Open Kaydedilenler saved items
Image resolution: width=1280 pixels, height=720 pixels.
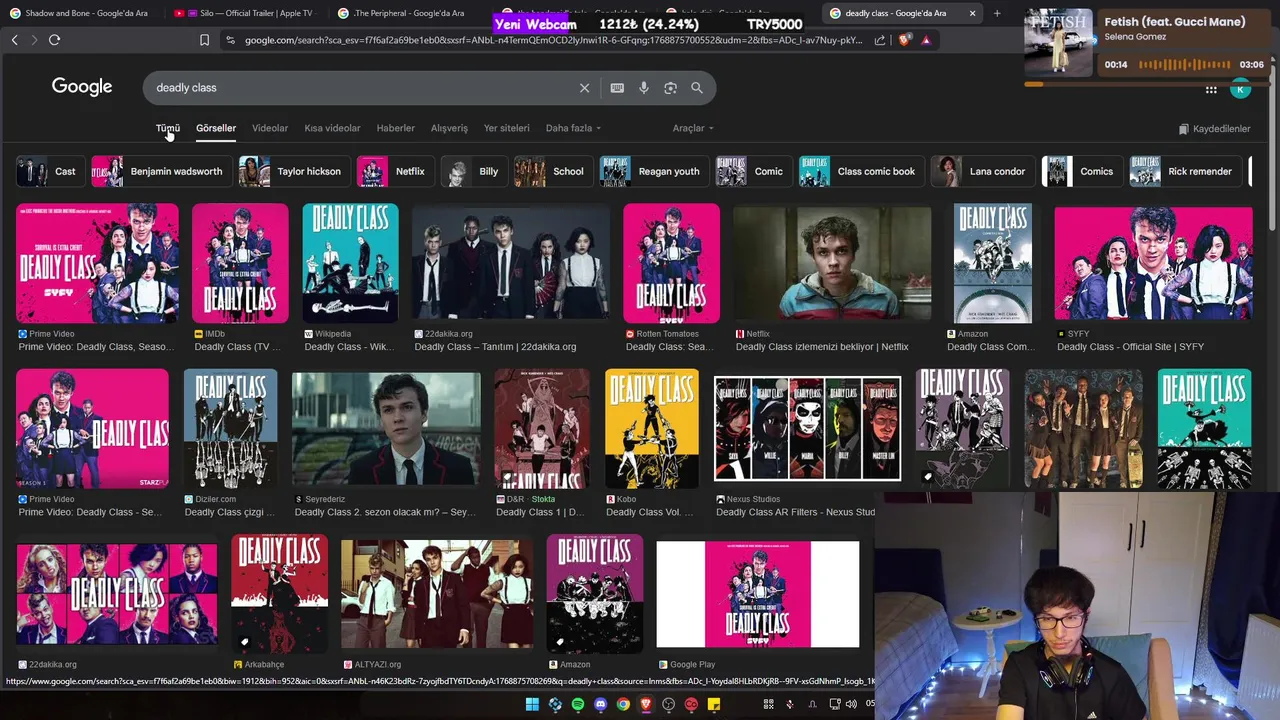coord(1214,129)
